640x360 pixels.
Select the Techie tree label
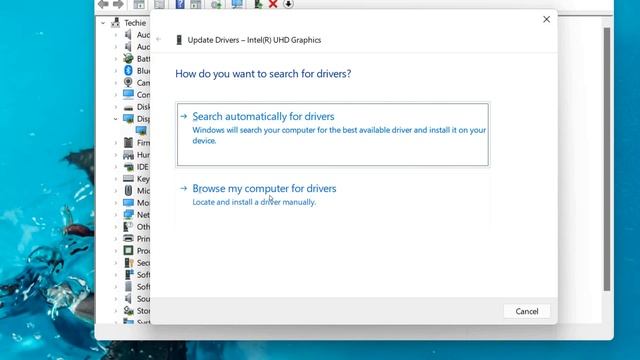tap(135, 23)
